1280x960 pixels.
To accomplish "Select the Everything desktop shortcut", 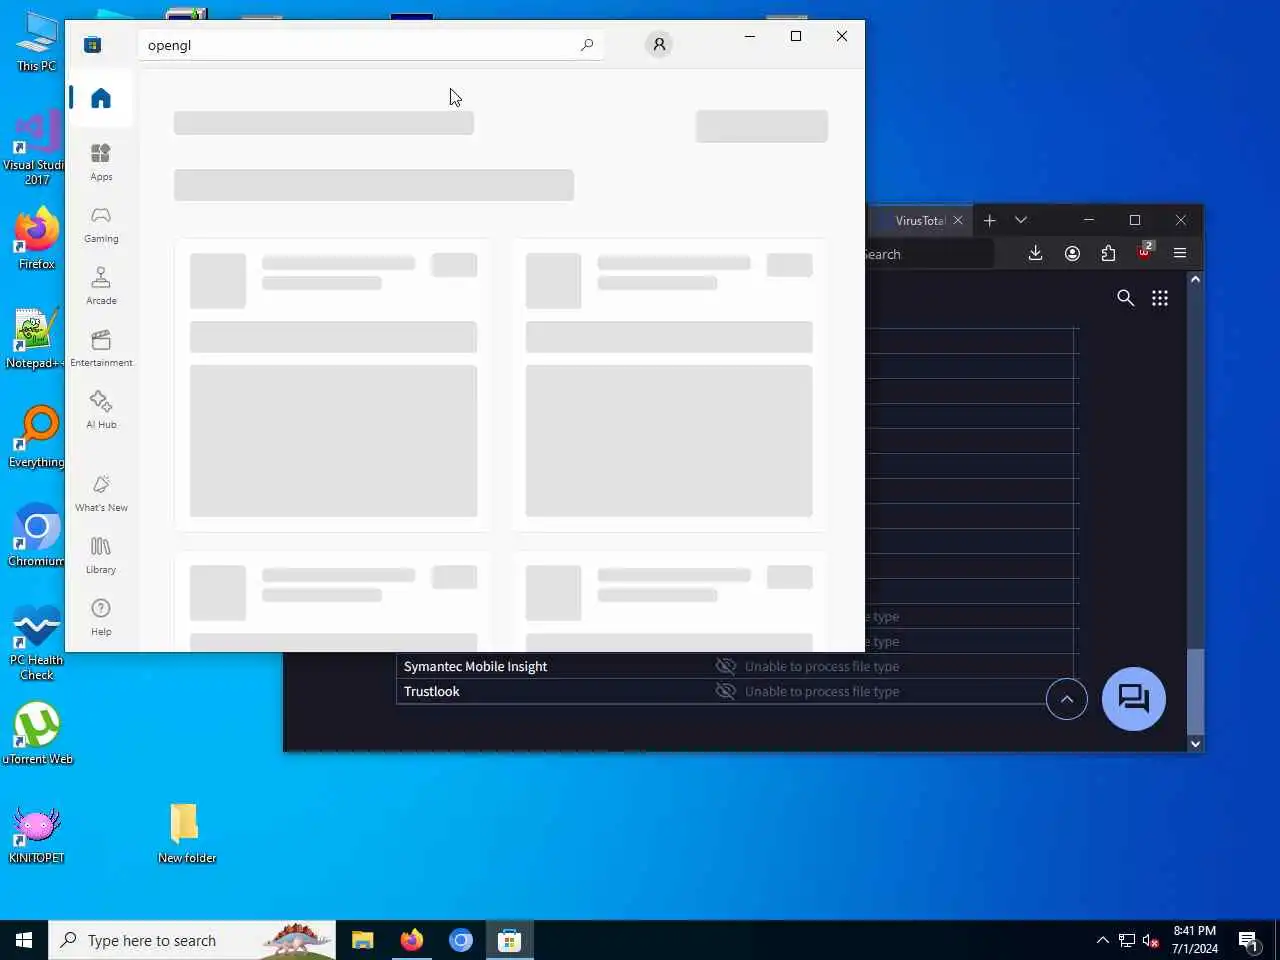I will pyautogui.click(x=37, y=437).
